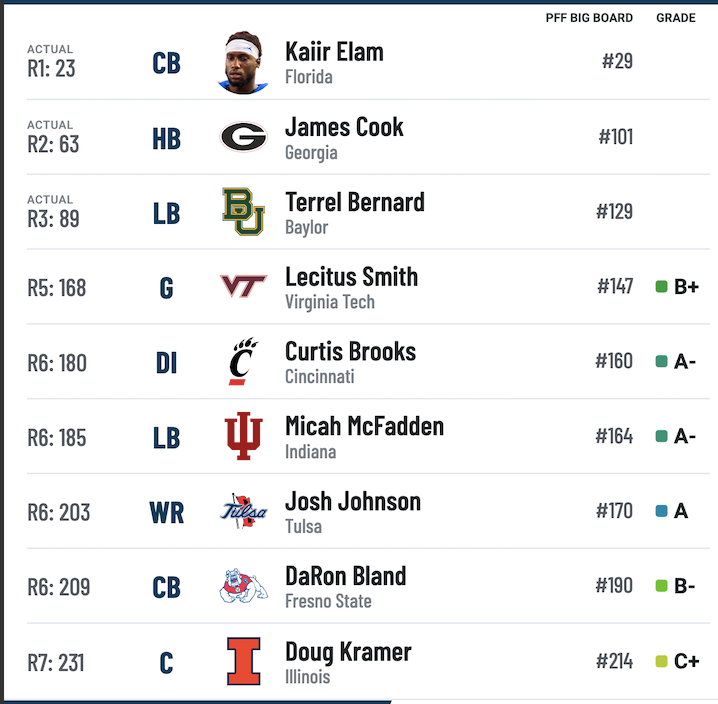The height and width of the screenshot is (704, 718).
Task: Click the yellow C+ grade swatch
Action: (661, 661)
